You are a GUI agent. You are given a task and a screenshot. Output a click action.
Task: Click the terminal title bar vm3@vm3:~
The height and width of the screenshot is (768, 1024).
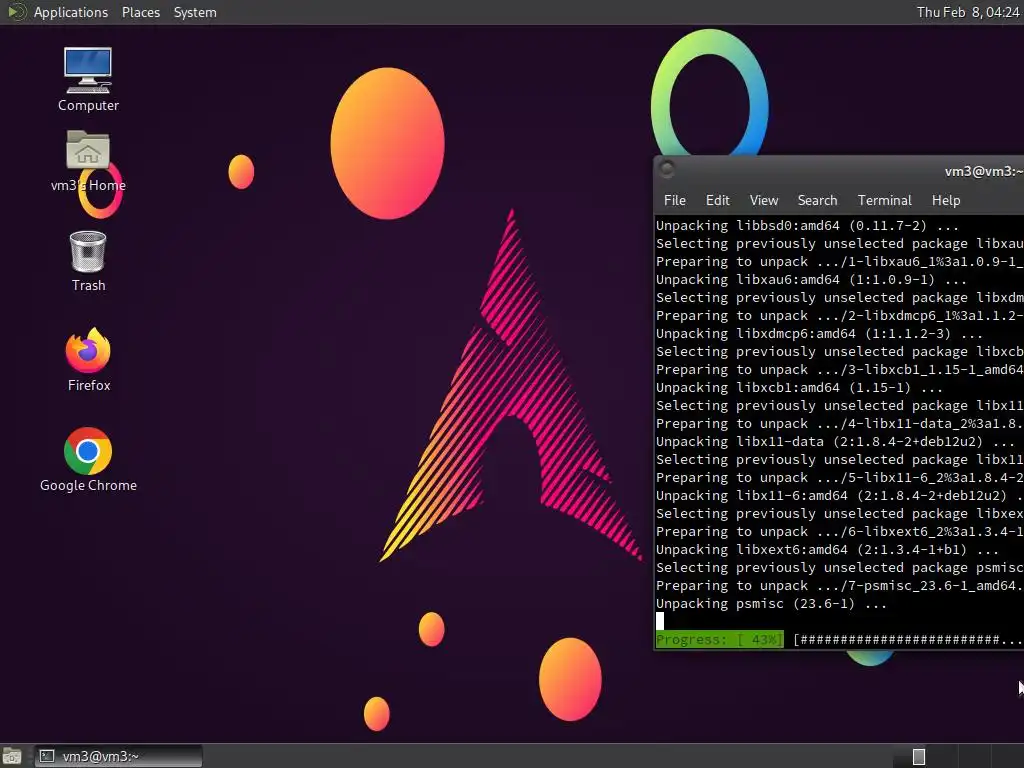click(x=839, y=171)
